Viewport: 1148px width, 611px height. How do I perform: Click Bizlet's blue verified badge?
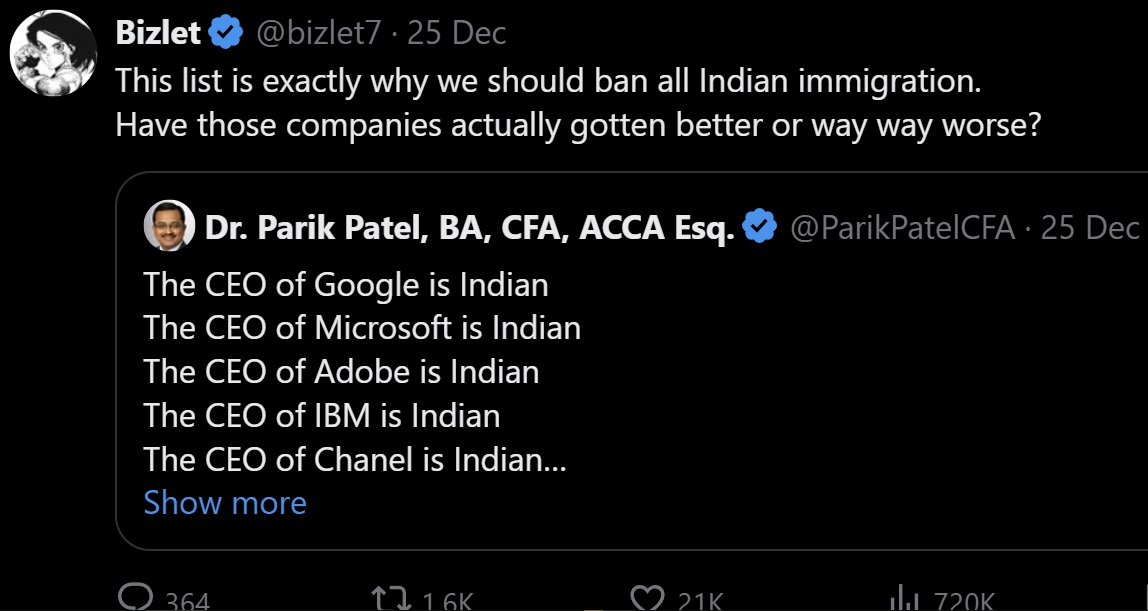(227, 34)
